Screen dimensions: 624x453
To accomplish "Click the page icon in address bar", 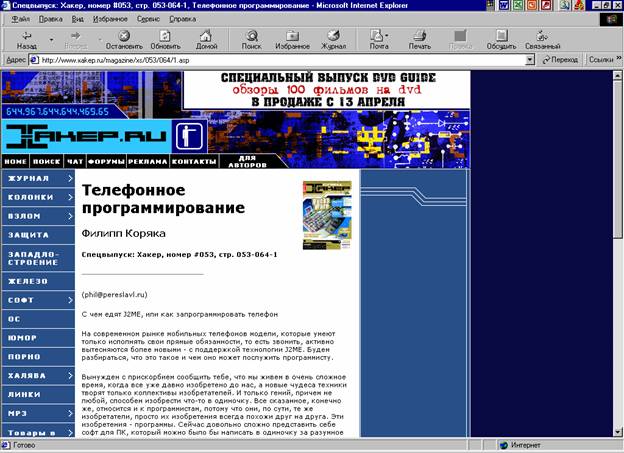I will pyautogui.click(x=34, y=60).
